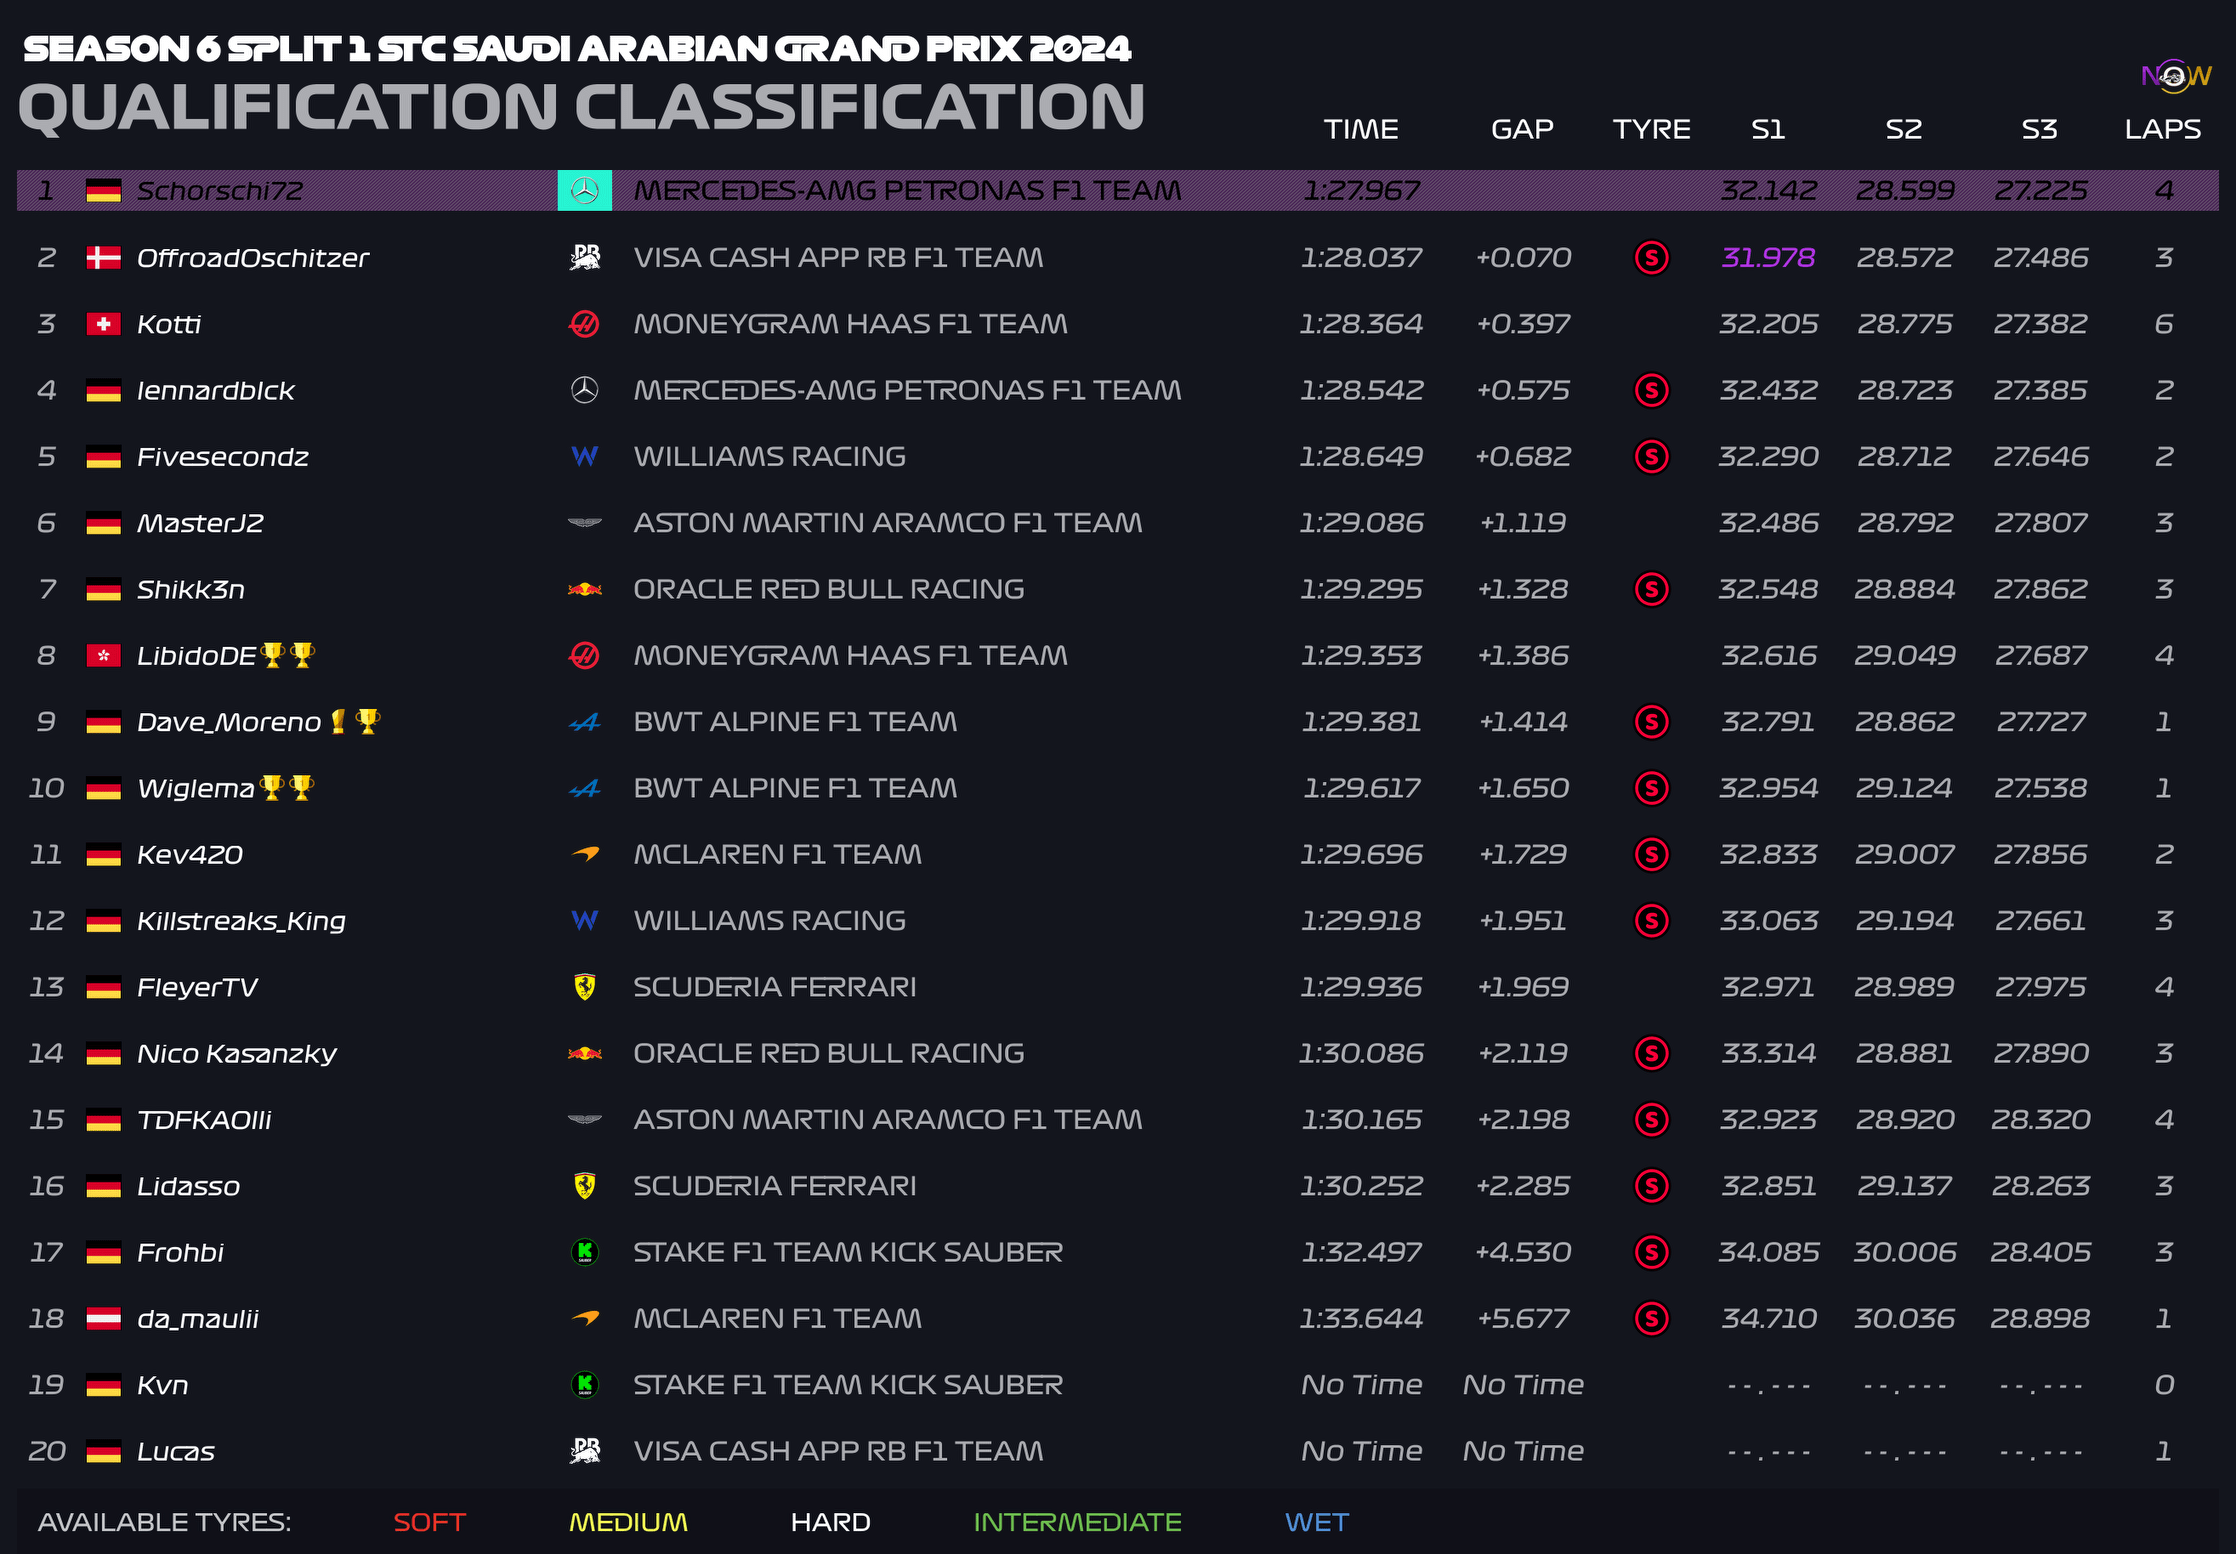Click the Ferrari logo in FleyerTV's row

584,987
